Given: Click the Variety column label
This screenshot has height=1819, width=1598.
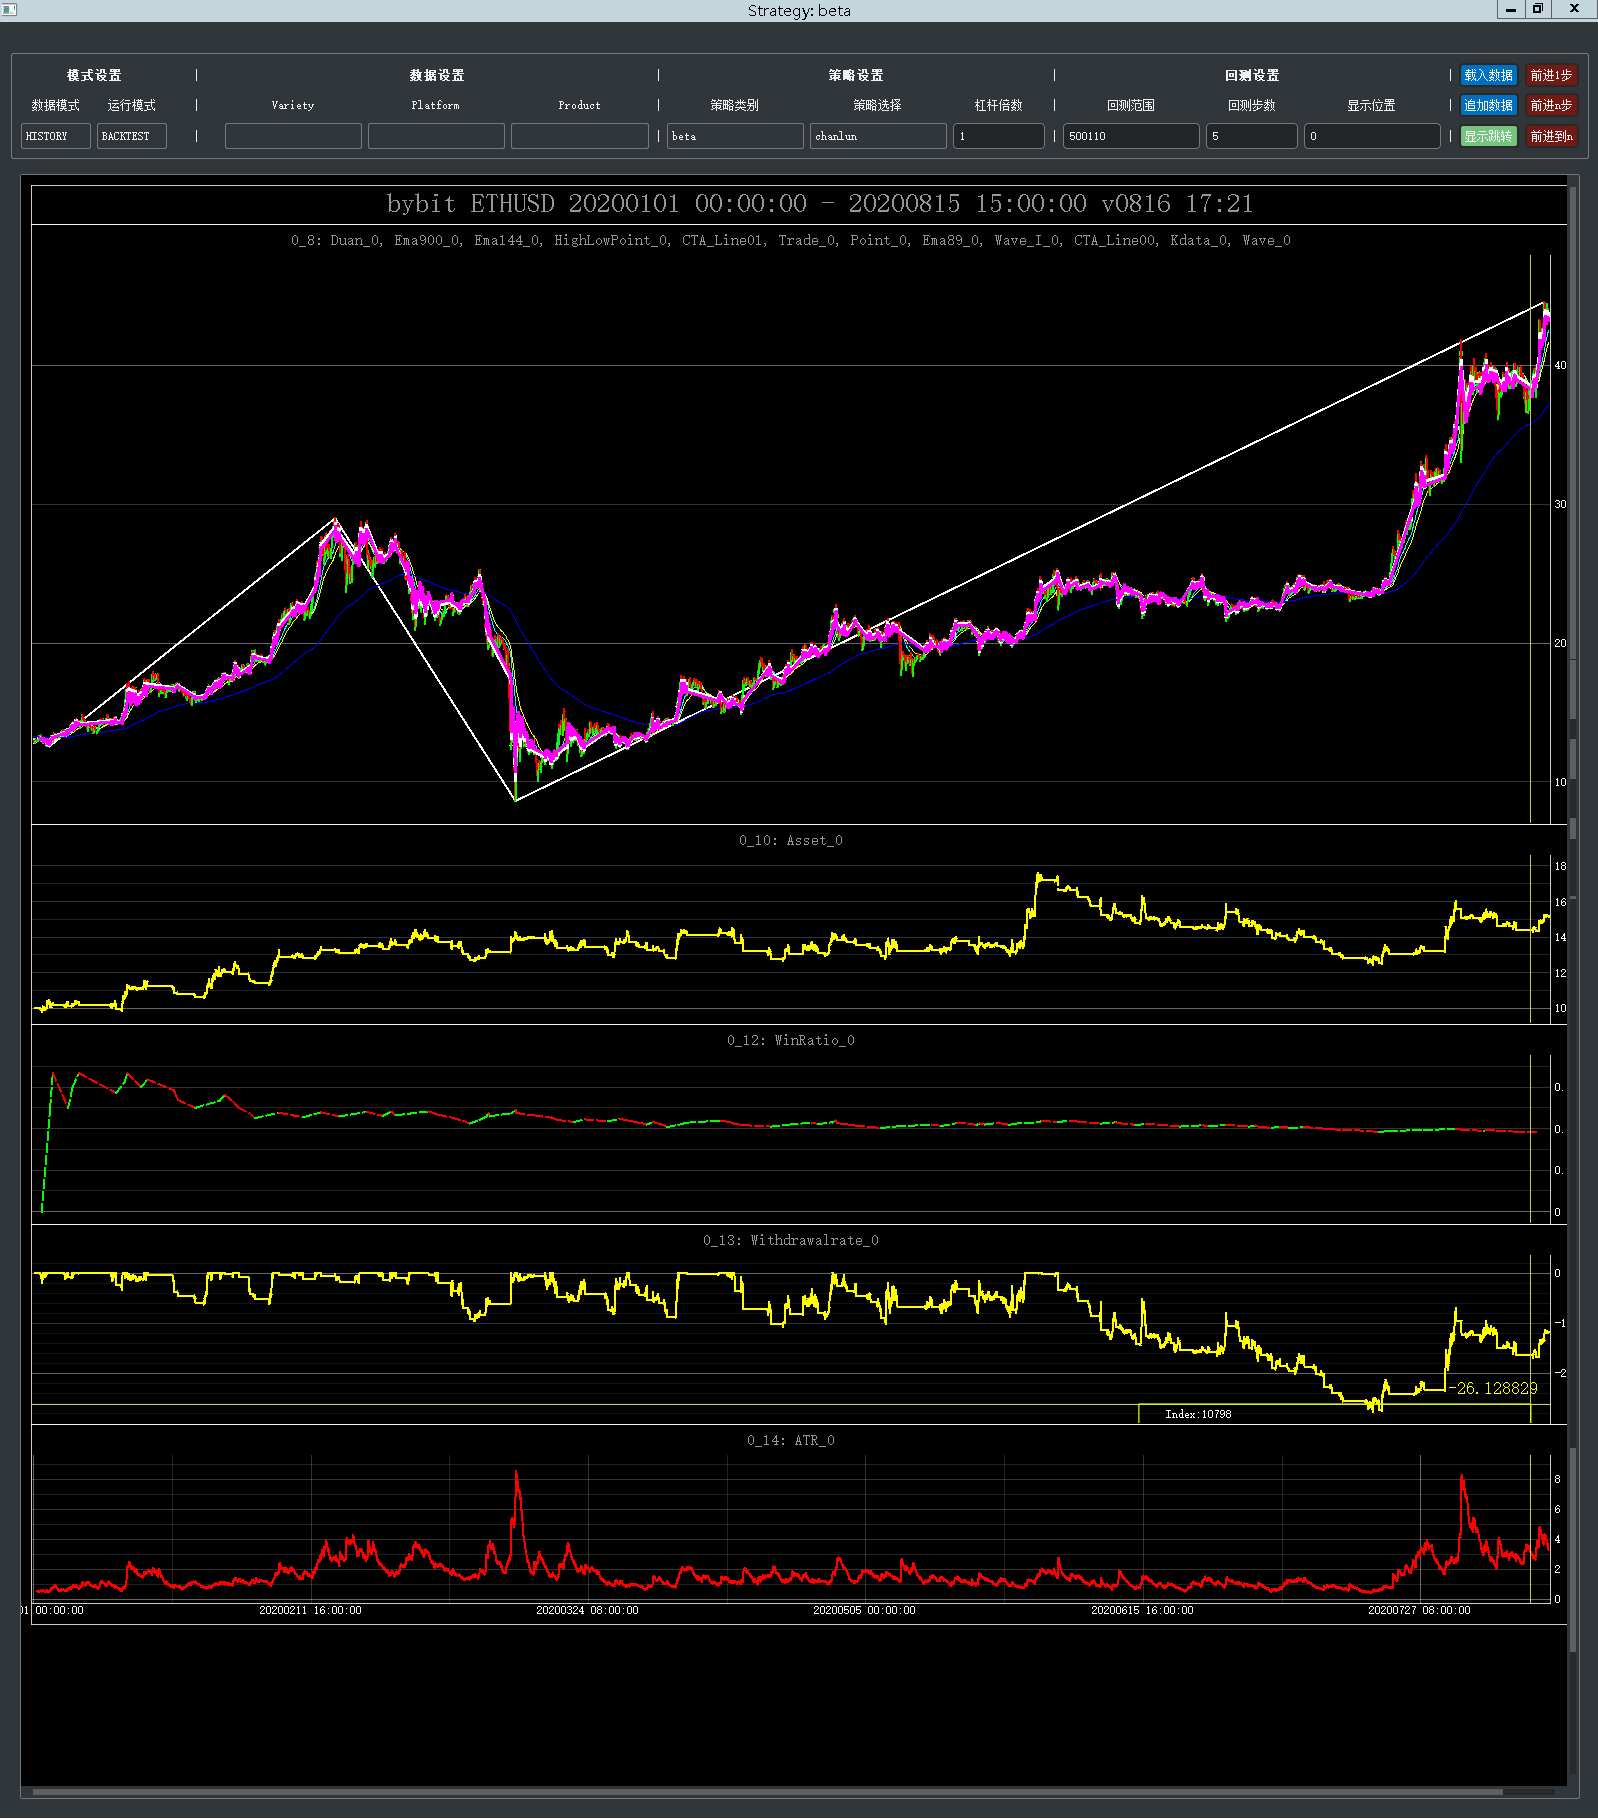Looking at the screenshot, I should 293,105.
